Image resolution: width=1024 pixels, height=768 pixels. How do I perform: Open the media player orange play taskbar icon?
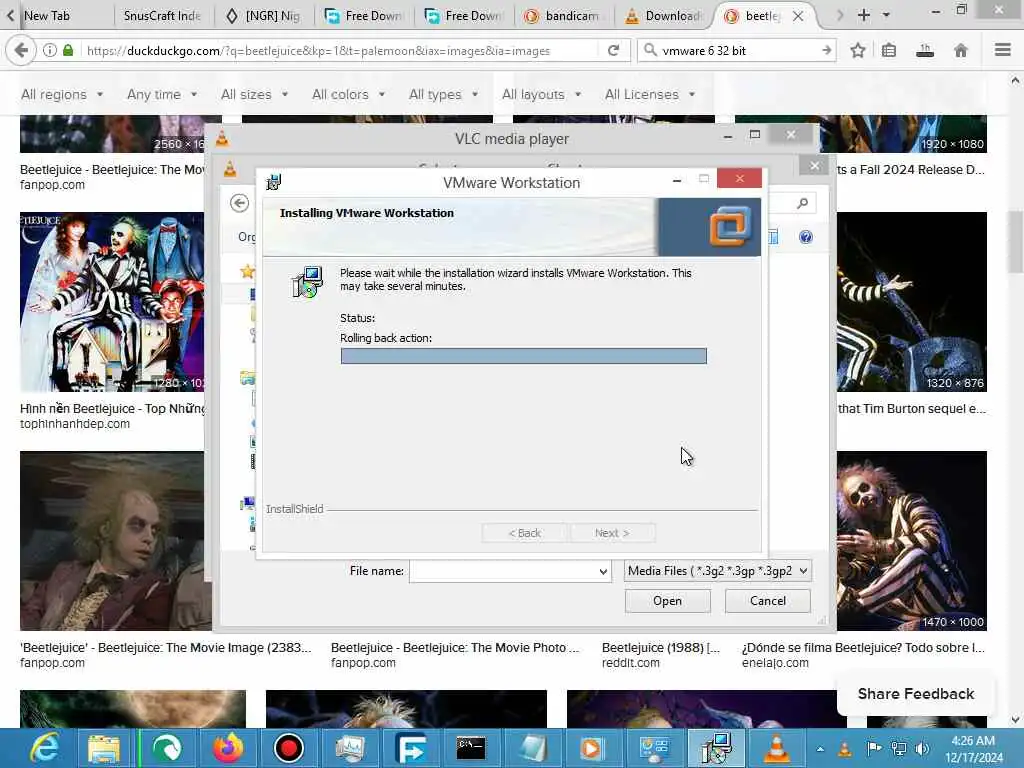593,748
